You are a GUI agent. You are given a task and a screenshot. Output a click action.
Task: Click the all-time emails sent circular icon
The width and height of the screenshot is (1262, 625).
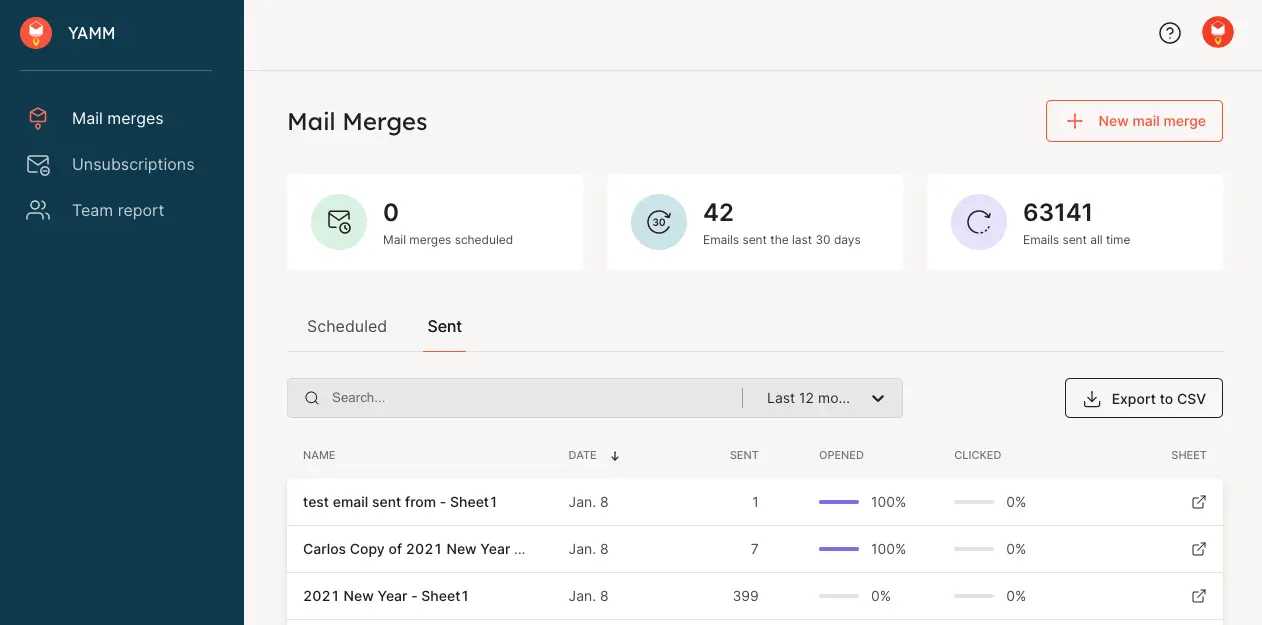pos(979,222)
